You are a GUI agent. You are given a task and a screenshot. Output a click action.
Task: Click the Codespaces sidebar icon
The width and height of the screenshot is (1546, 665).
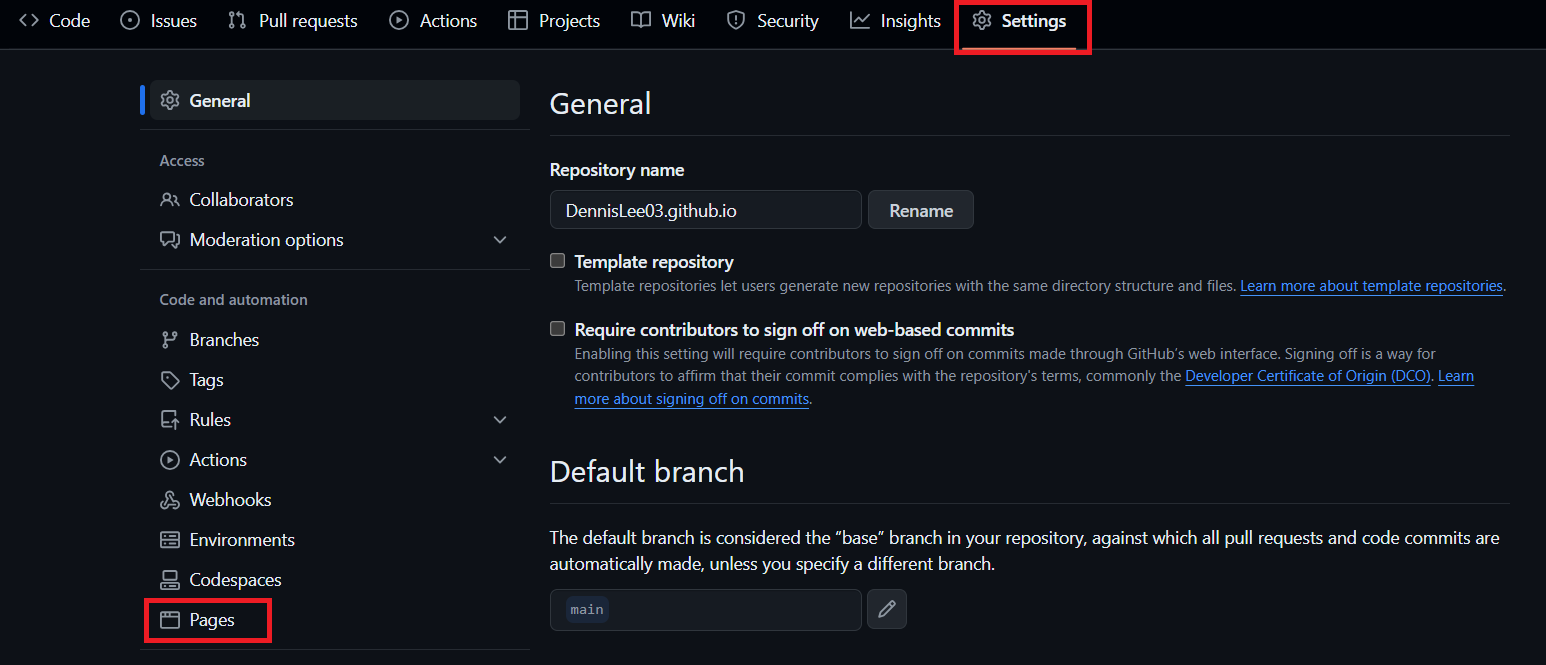170,580
